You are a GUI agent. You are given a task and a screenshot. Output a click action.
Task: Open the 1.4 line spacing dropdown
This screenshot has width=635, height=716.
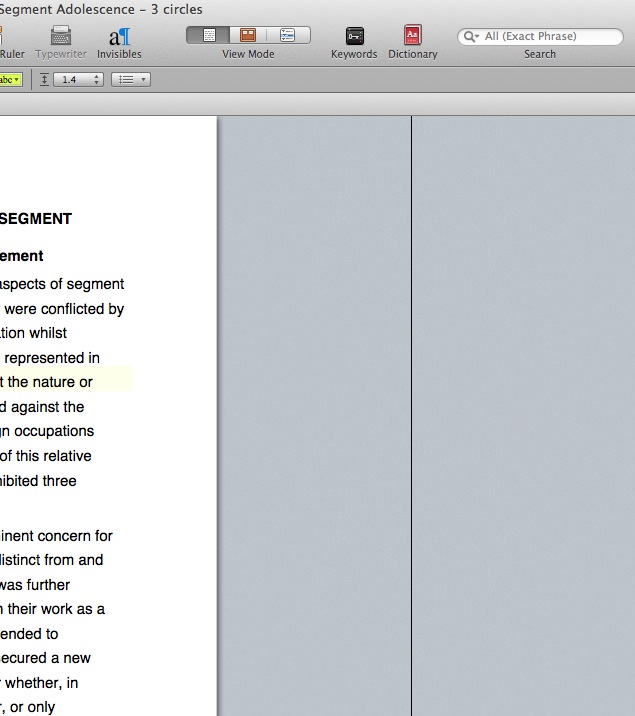[x=80, y=79]
